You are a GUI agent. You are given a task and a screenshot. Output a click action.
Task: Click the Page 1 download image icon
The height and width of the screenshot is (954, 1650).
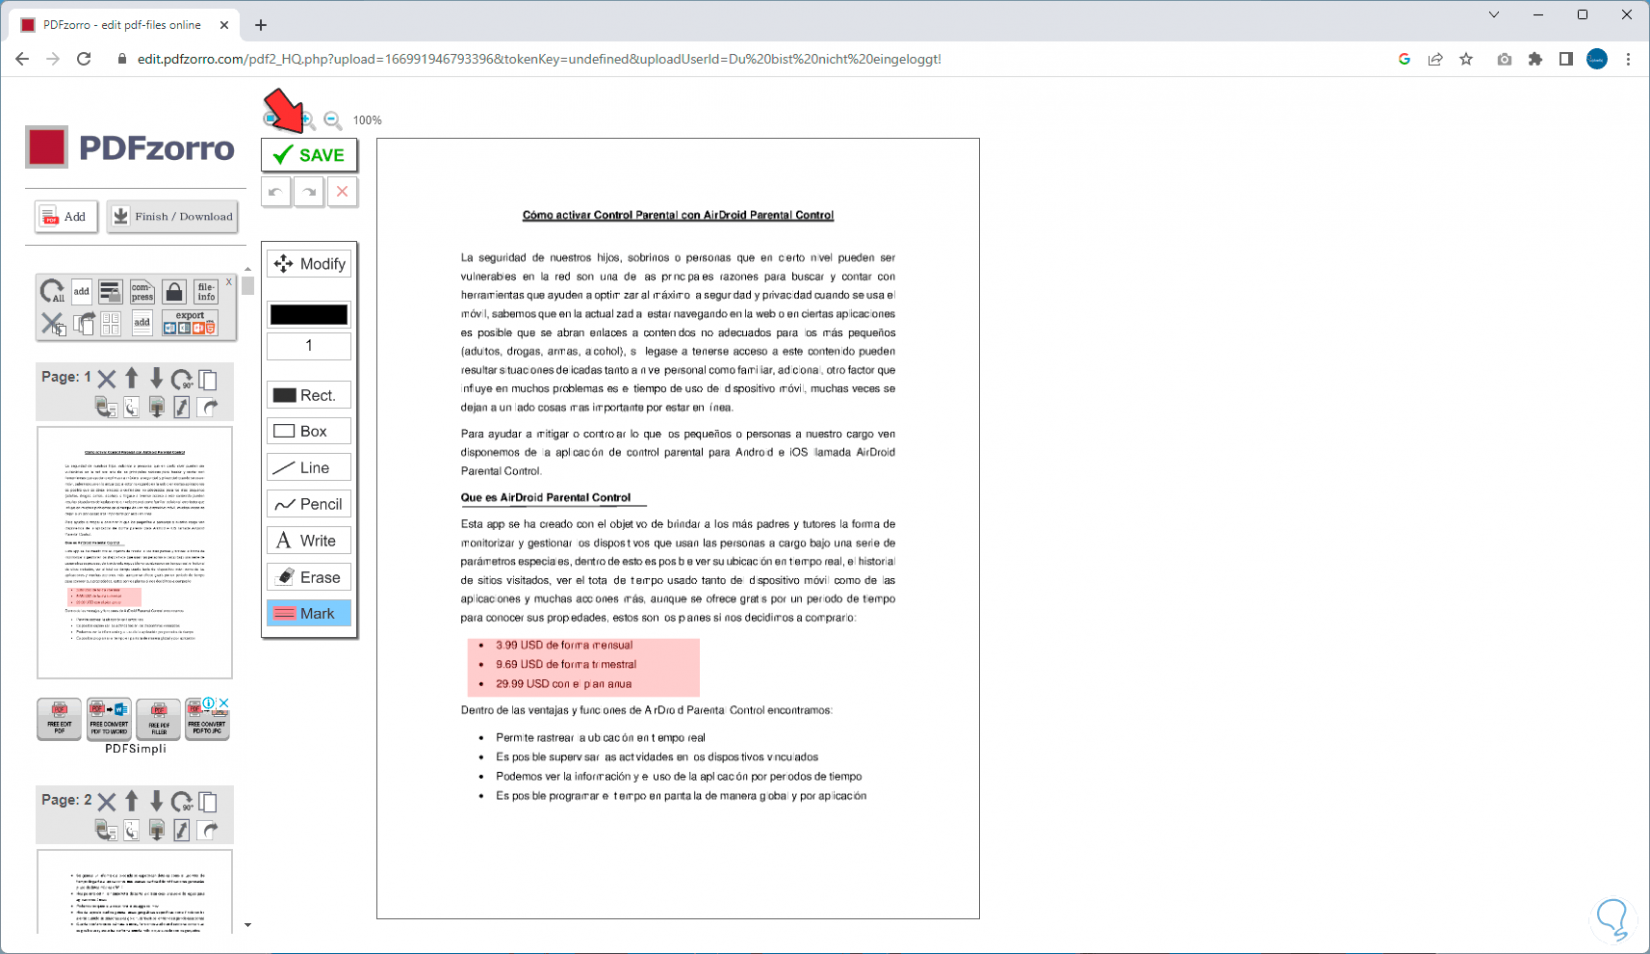pos(157,407)
